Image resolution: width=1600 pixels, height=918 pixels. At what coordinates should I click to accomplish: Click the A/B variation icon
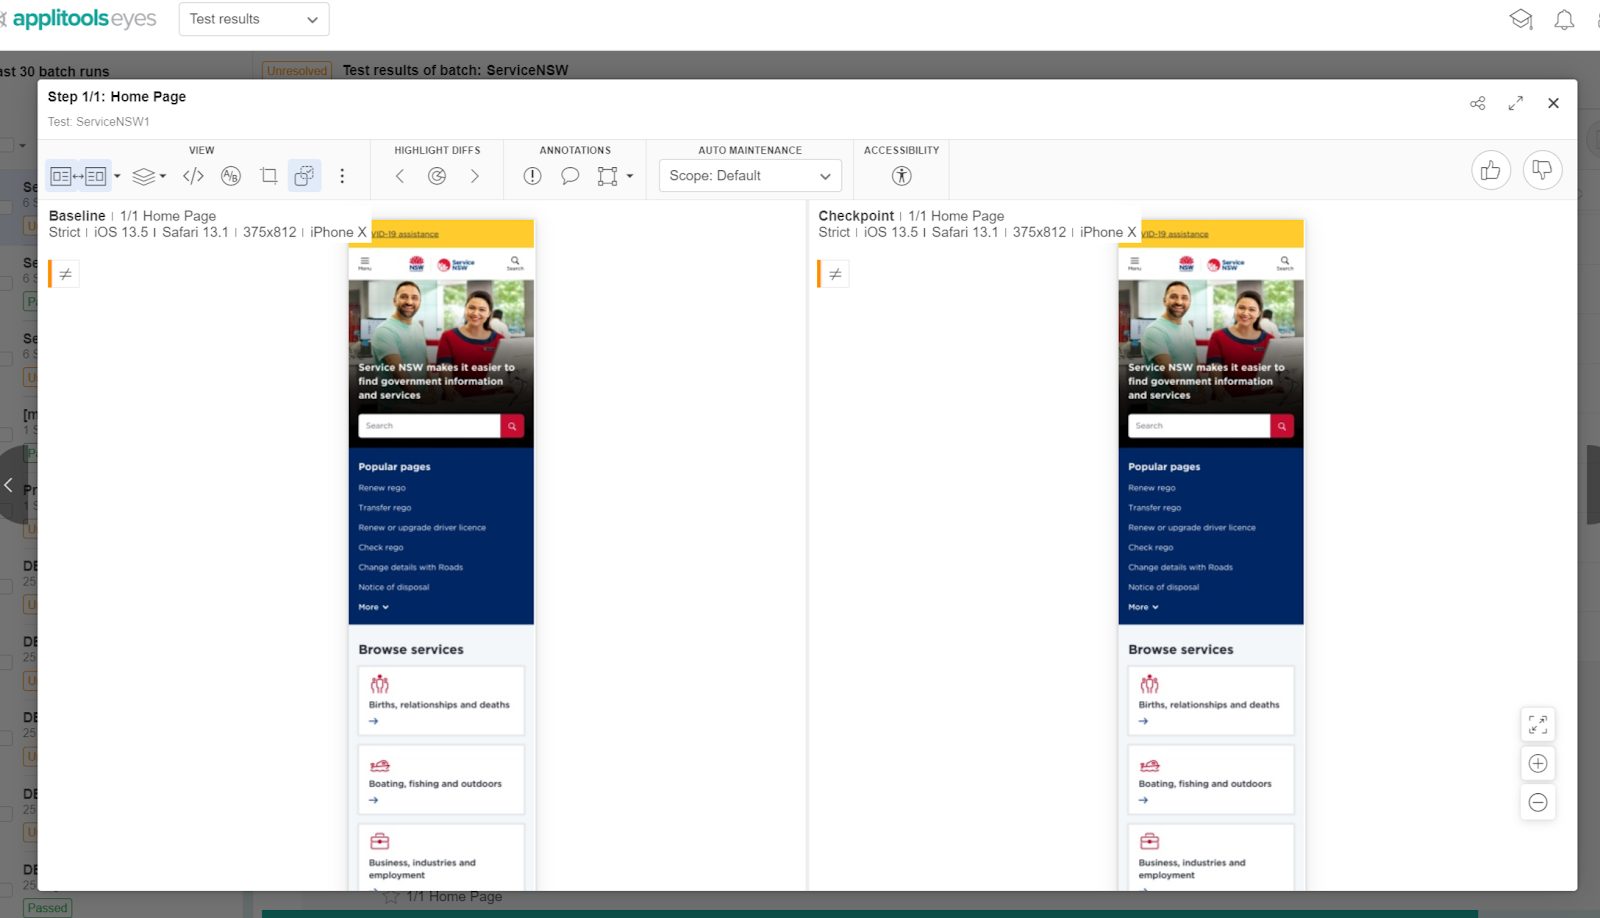231,176
